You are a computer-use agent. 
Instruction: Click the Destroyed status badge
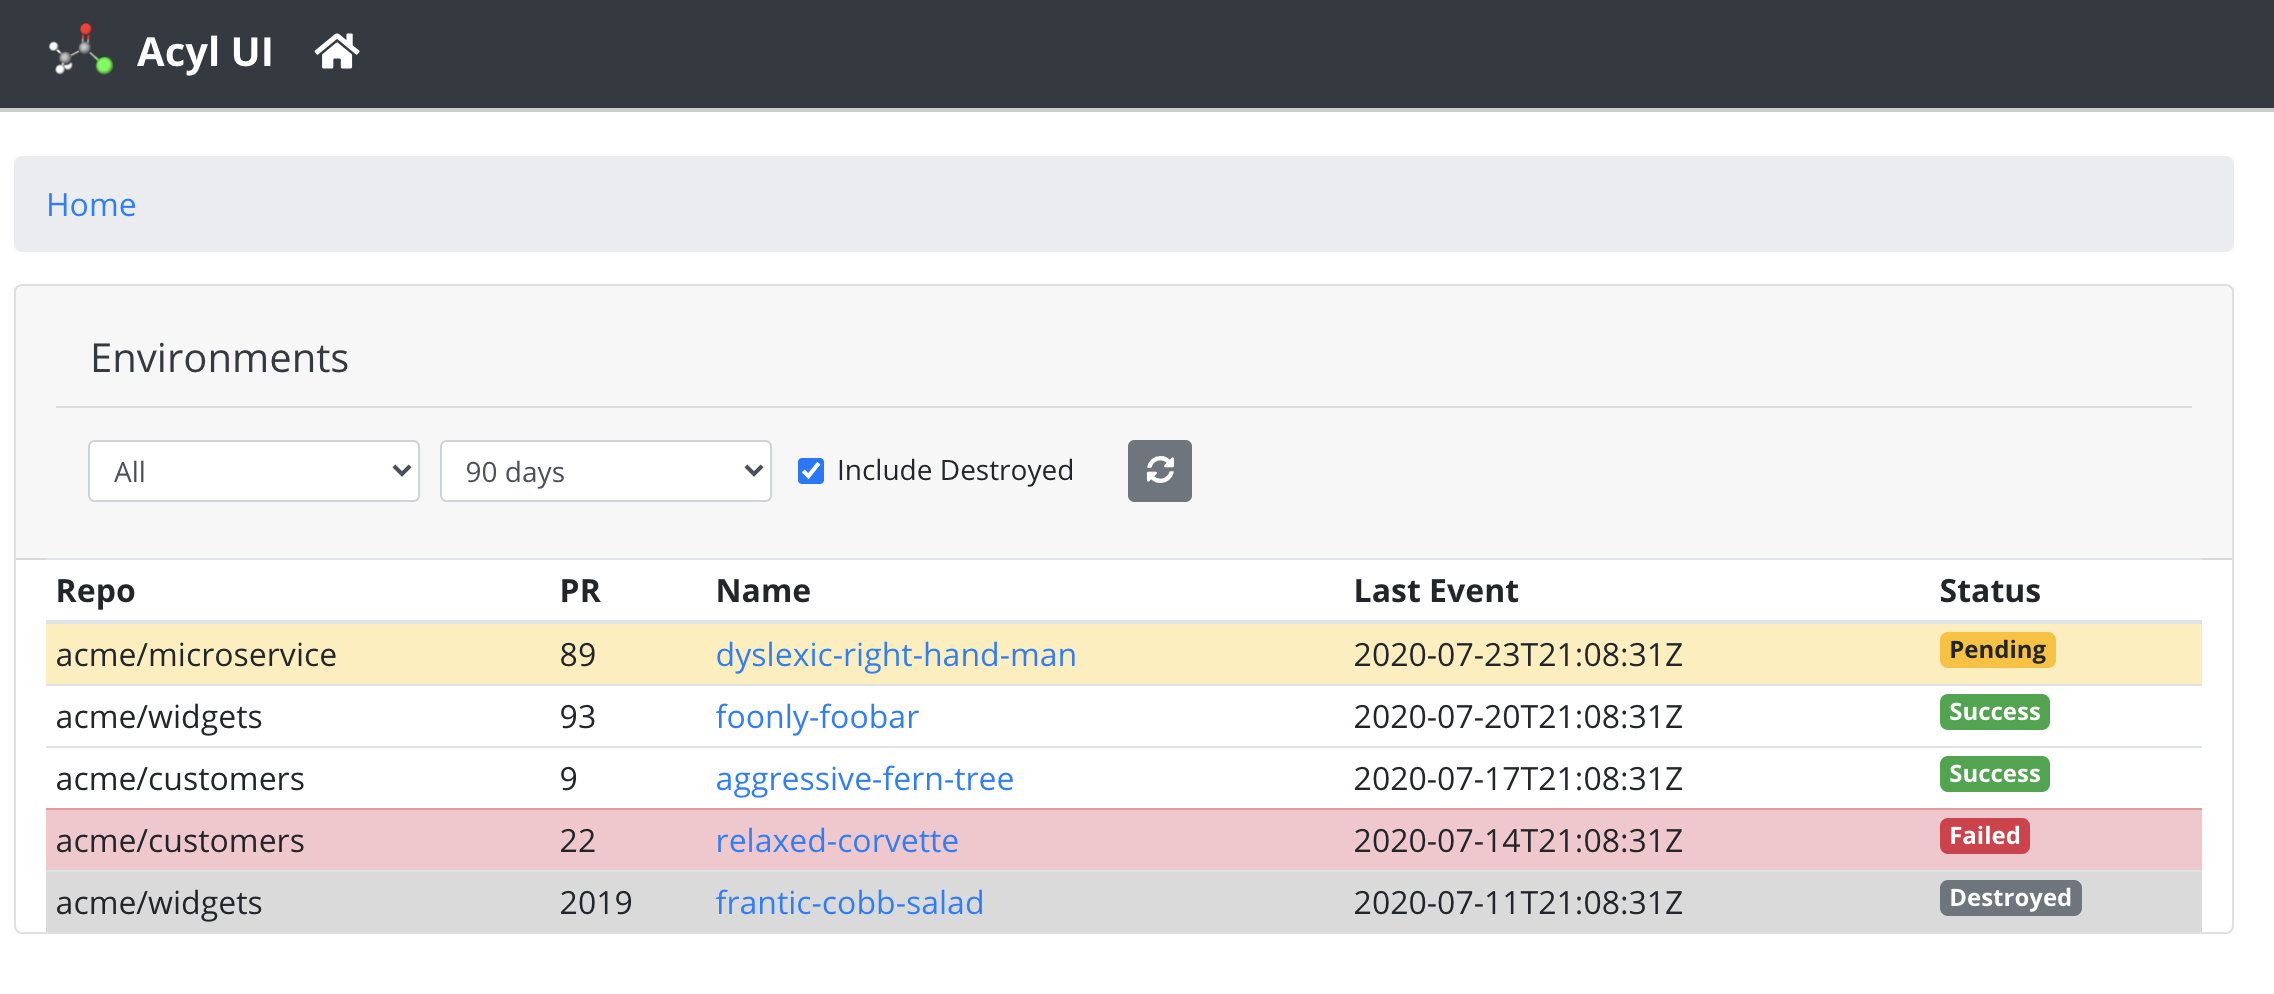pos(2010,898)
